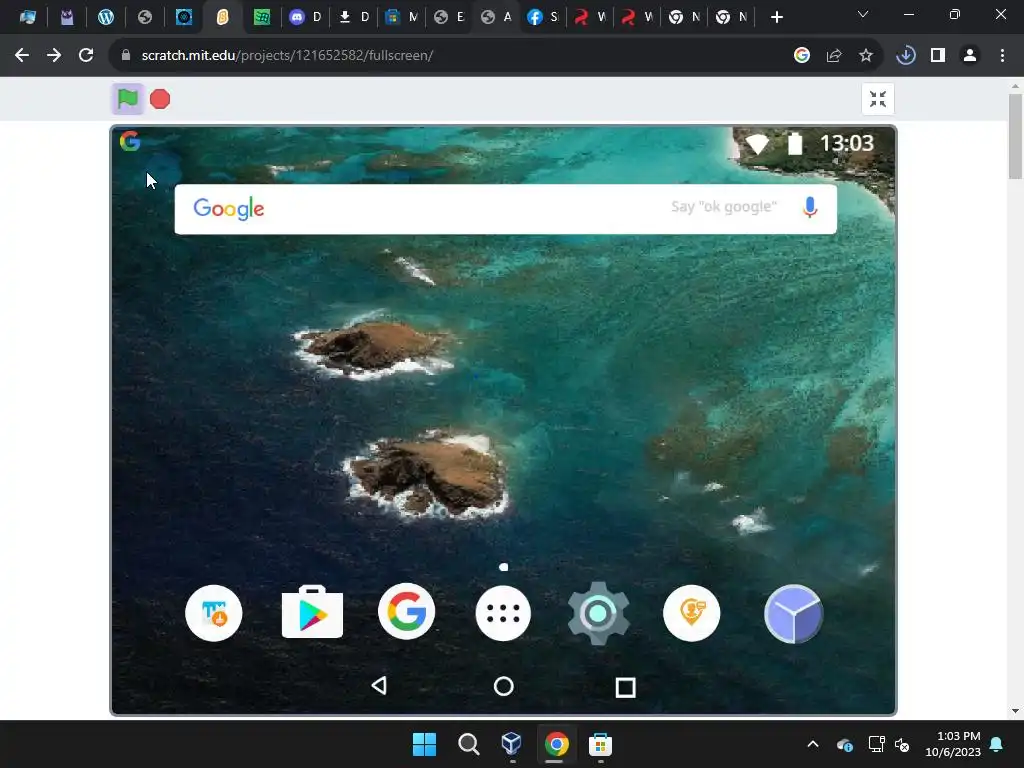Bookmark this page with the star
The image size is (1024, 768).
[x=866, y=56]
